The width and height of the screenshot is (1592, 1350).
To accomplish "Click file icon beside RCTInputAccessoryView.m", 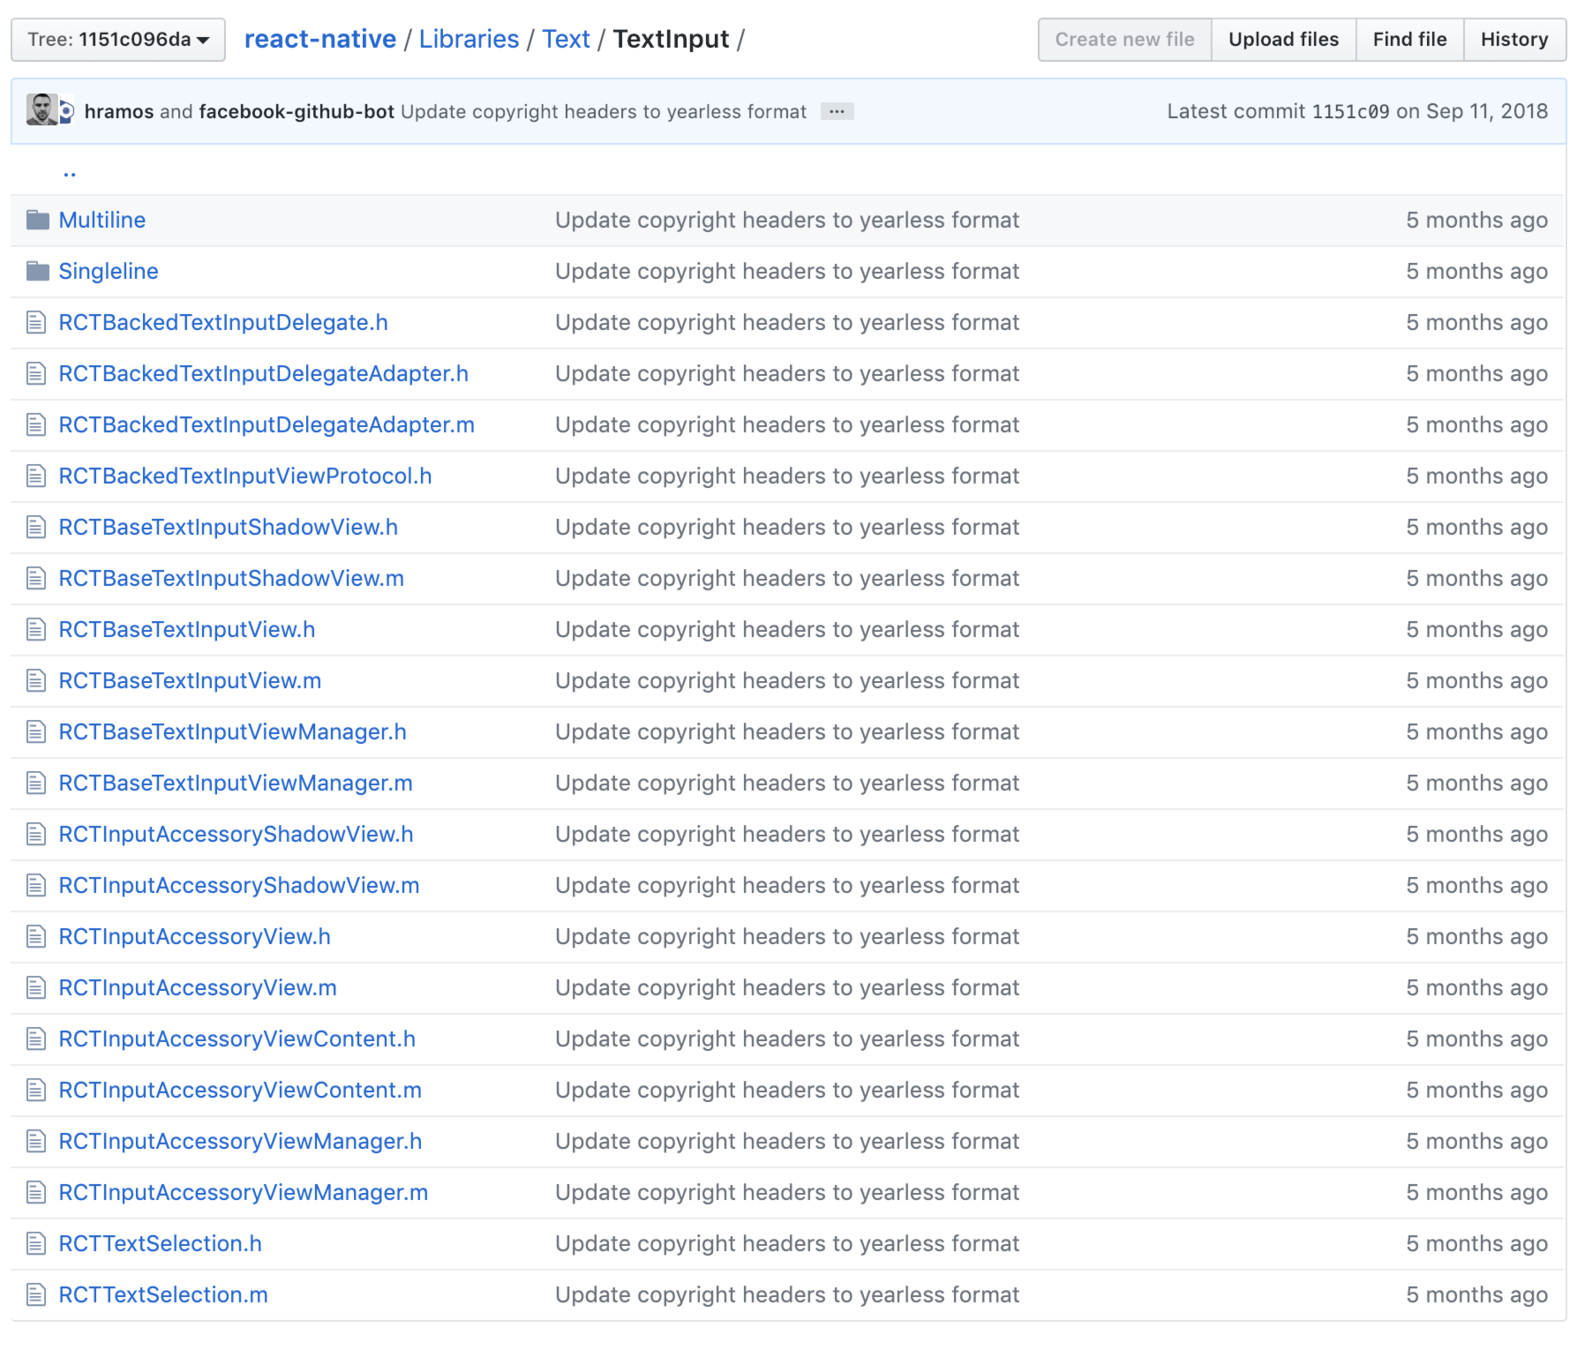I will (x=36, y=988).
